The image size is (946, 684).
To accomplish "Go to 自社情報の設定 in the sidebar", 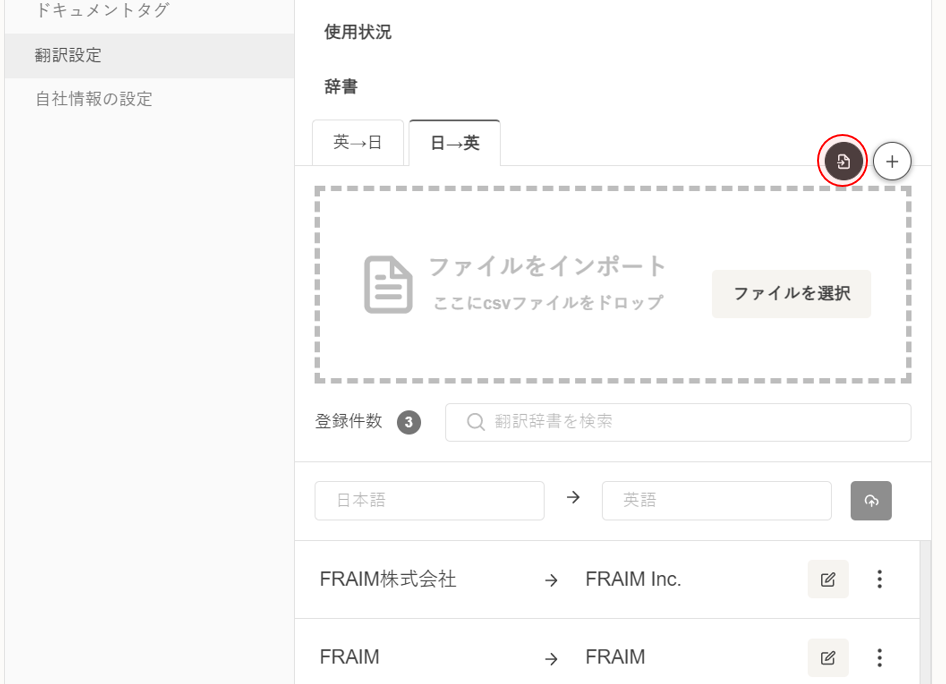I will click(94, 99).
